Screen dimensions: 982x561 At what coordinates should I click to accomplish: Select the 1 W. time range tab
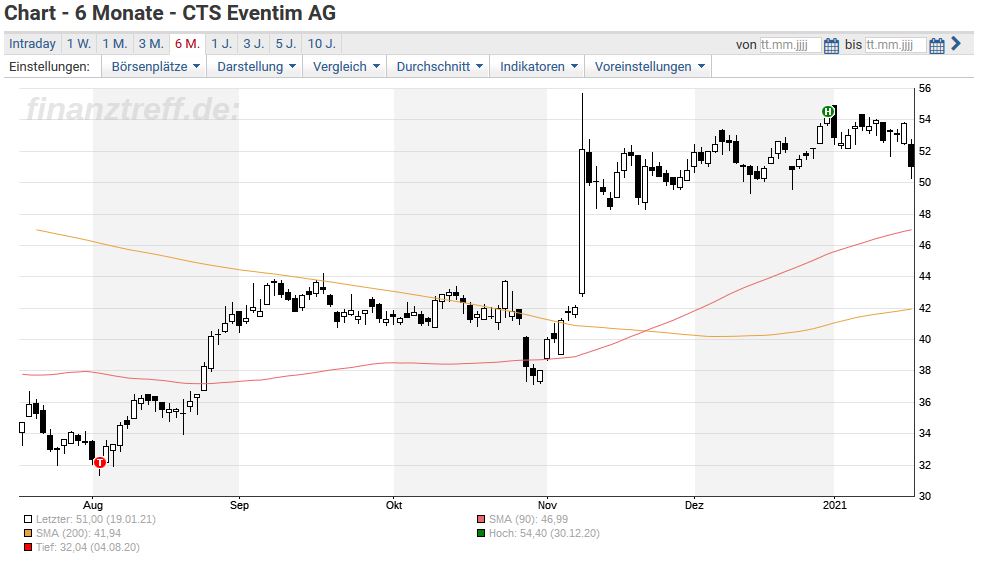pos(79,44)
